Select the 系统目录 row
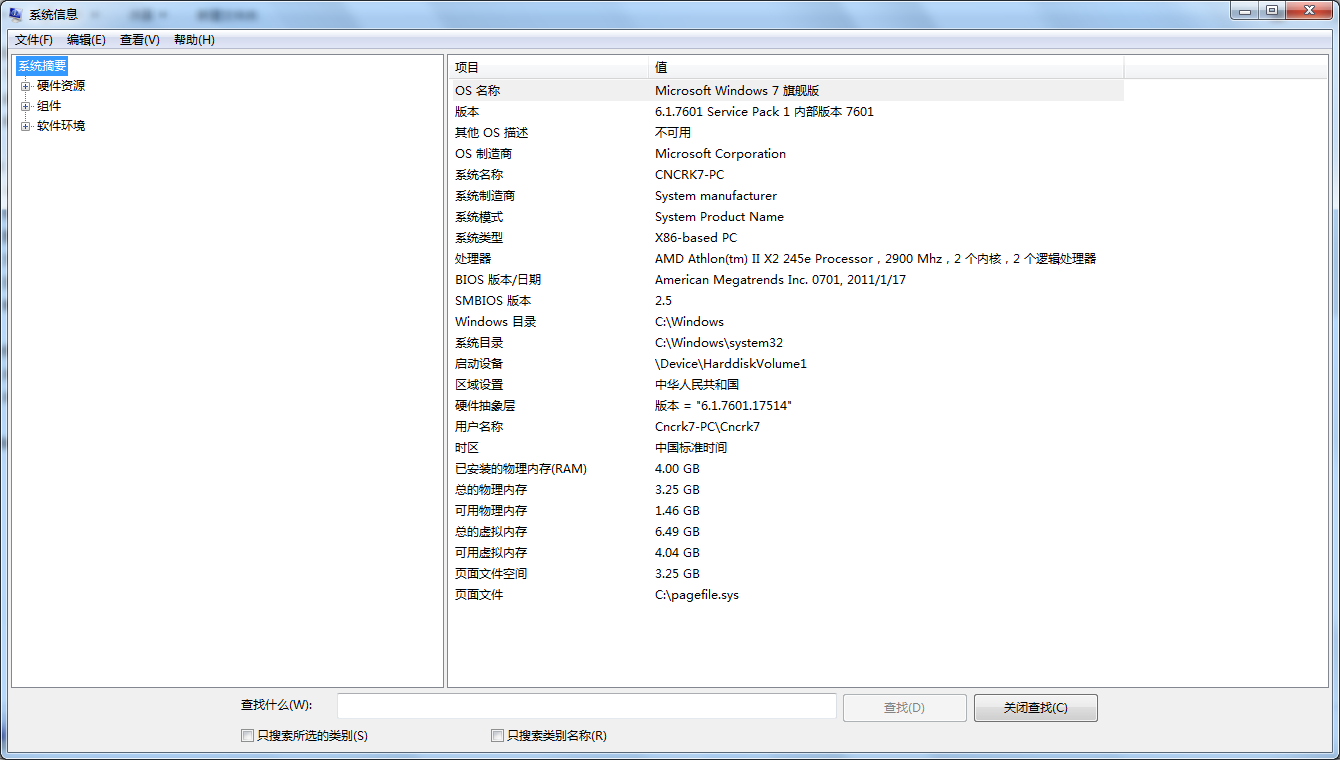This screenshot has width=1340, height=760. pos(786,343)
